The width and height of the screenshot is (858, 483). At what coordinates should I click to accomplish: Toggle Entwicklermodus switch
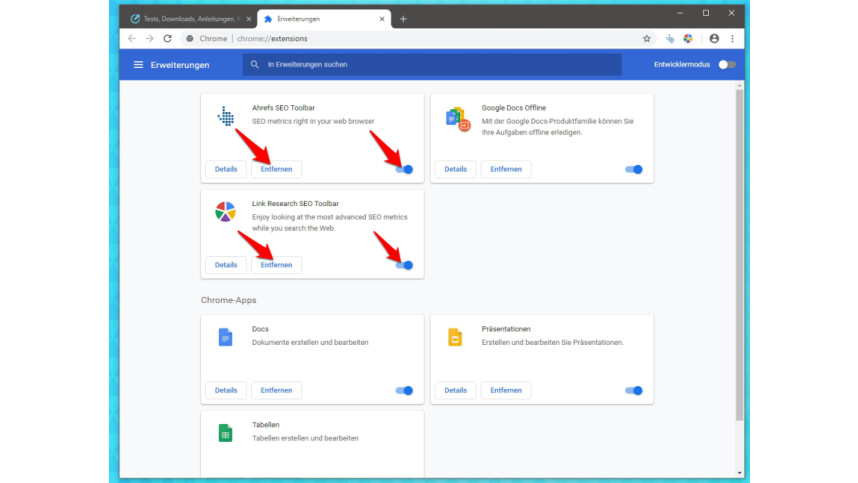click(x=727, y=65)
